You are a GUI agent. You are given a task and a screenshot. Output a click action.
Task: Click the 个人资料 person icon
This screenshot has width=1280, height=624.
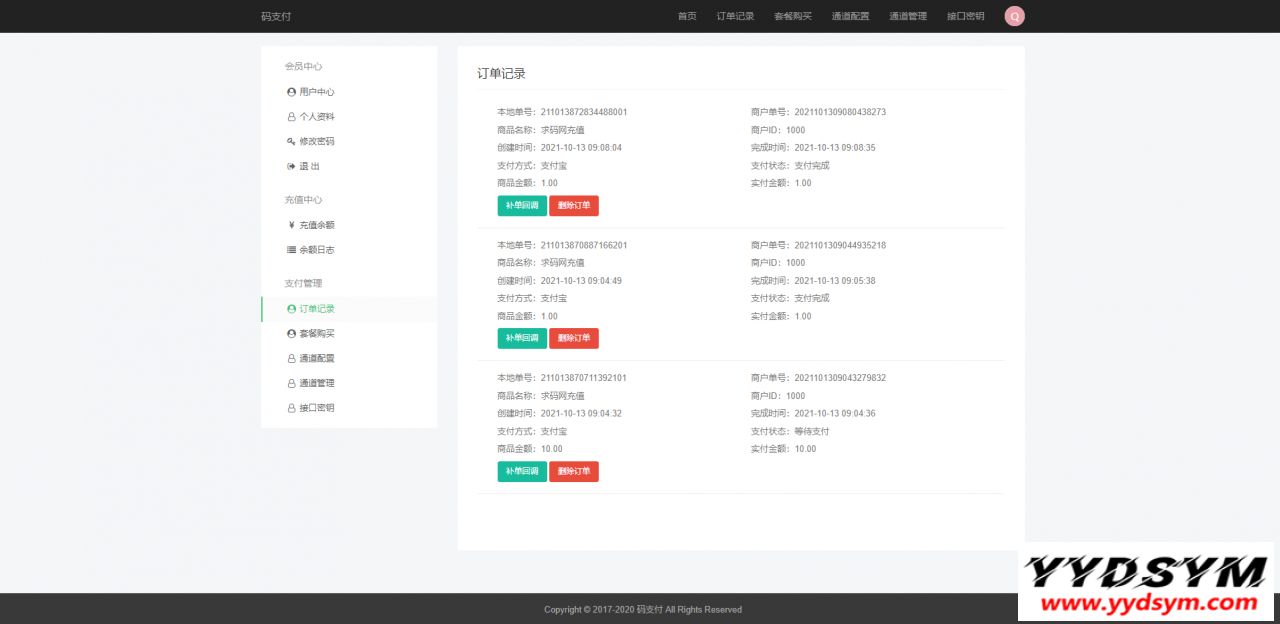pyautogui.click(x=291, y=117)
